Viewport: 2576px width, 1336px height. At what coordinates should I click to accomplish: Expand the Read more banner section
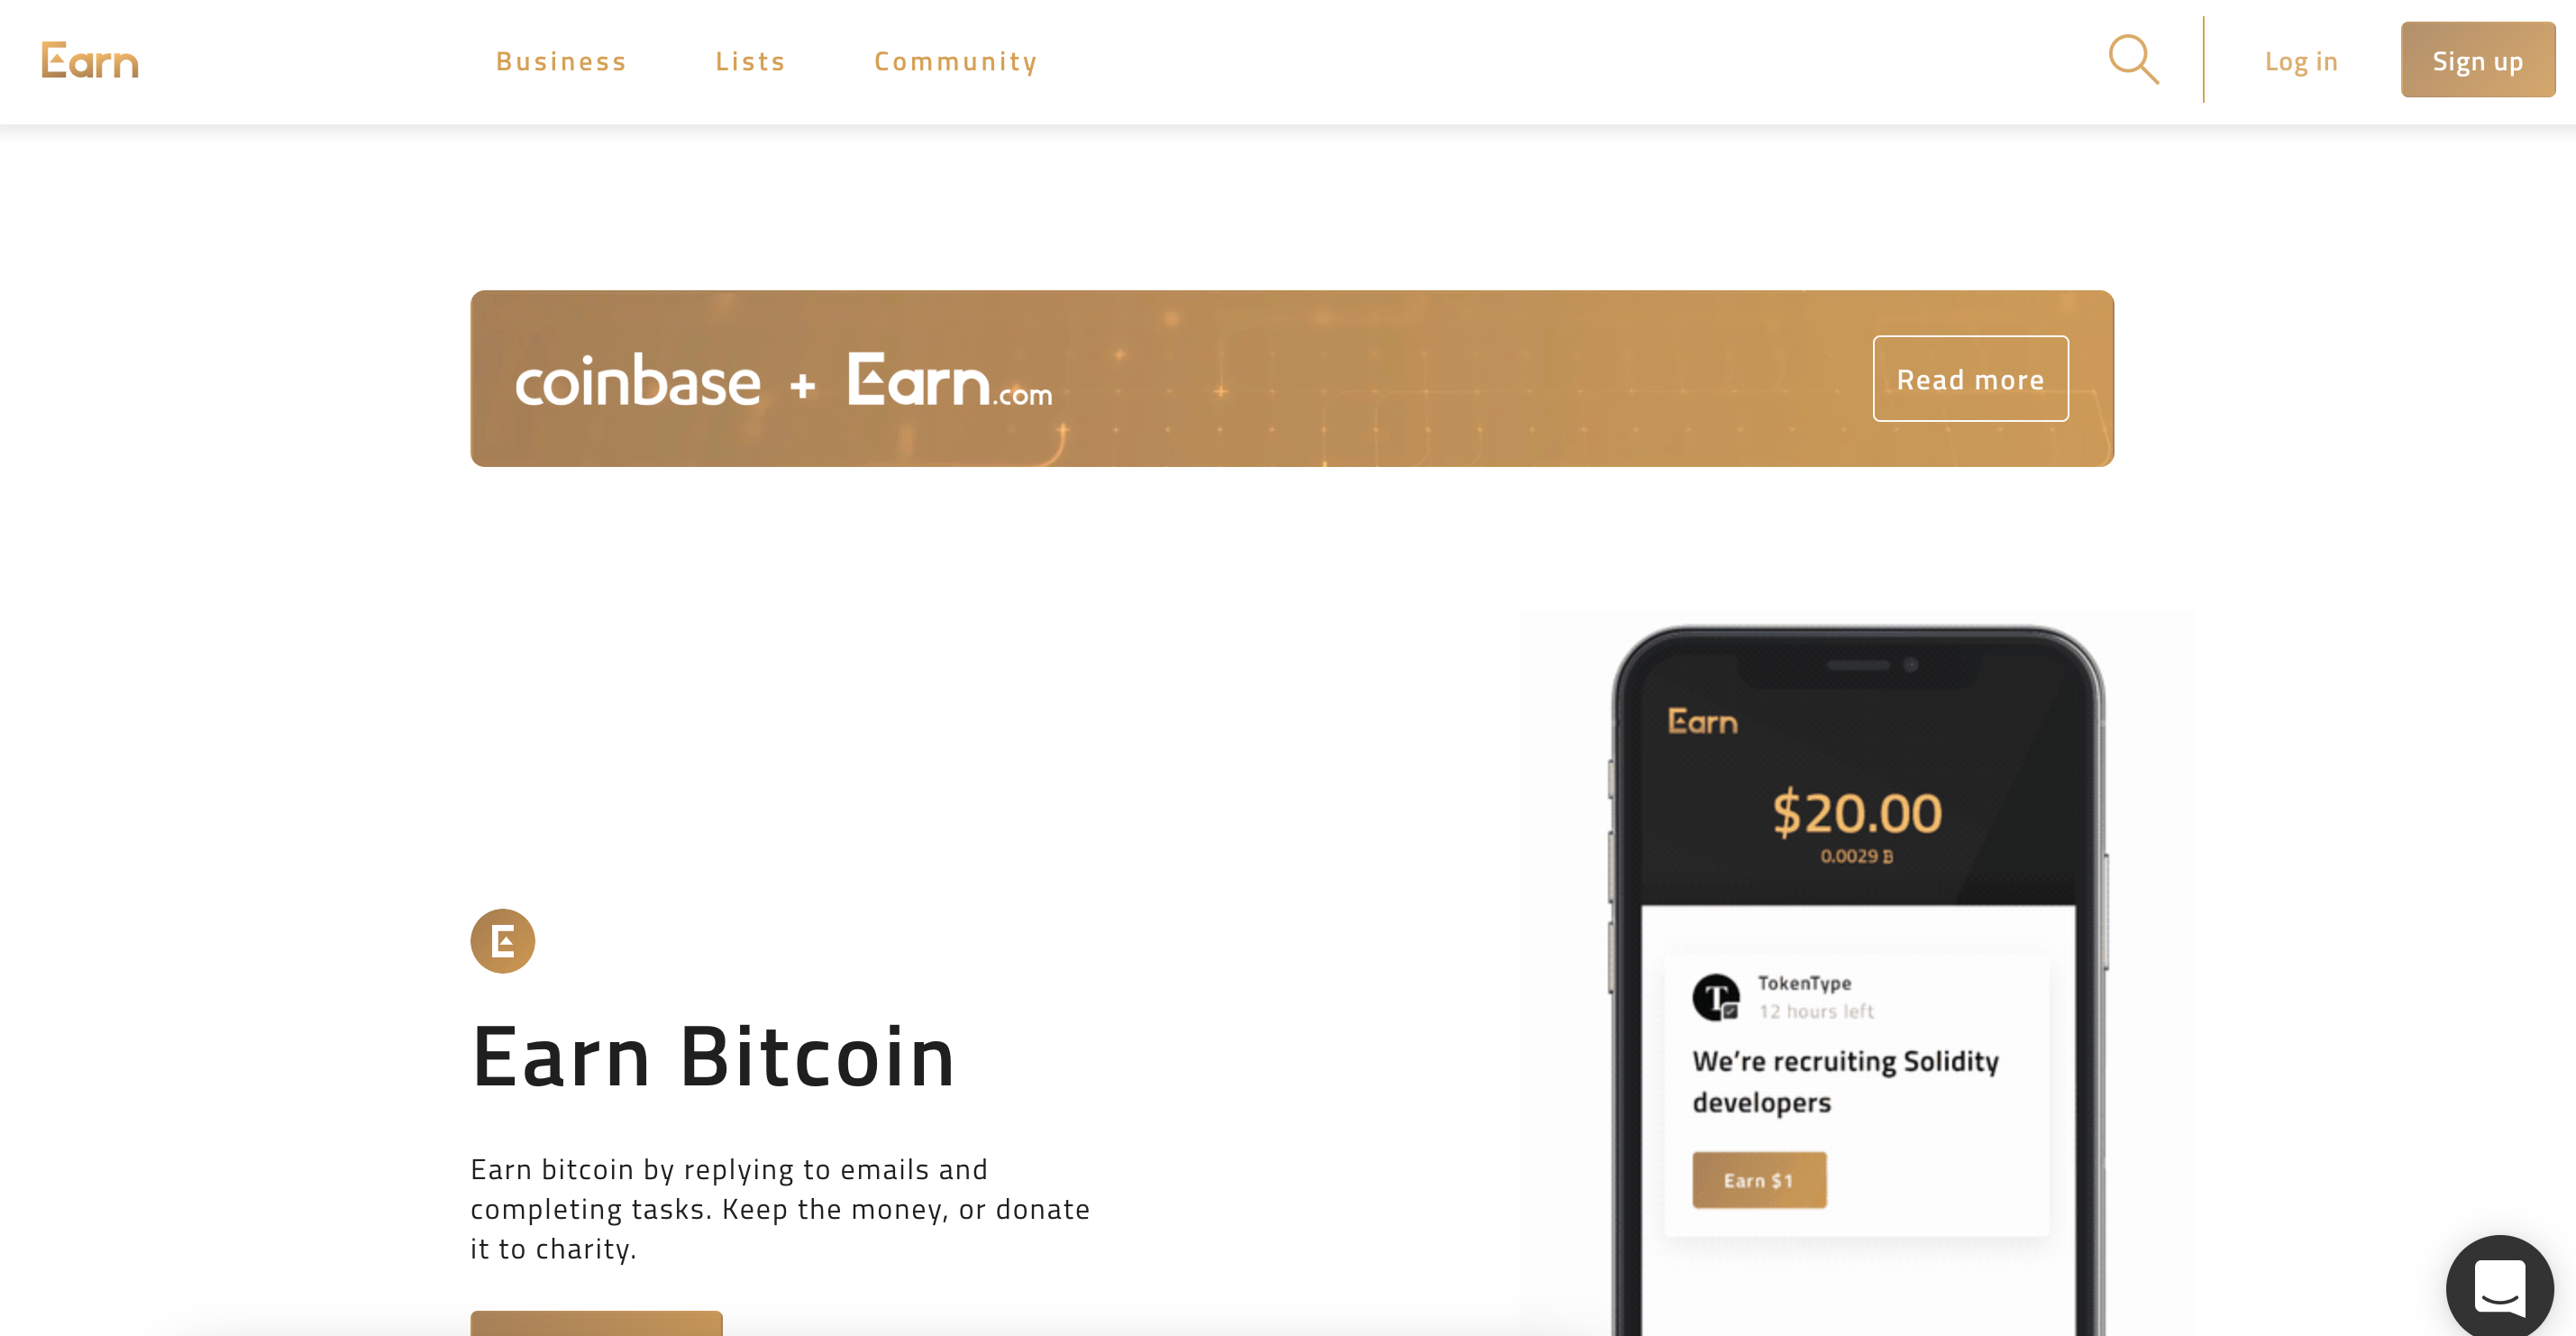[1971, 377]
